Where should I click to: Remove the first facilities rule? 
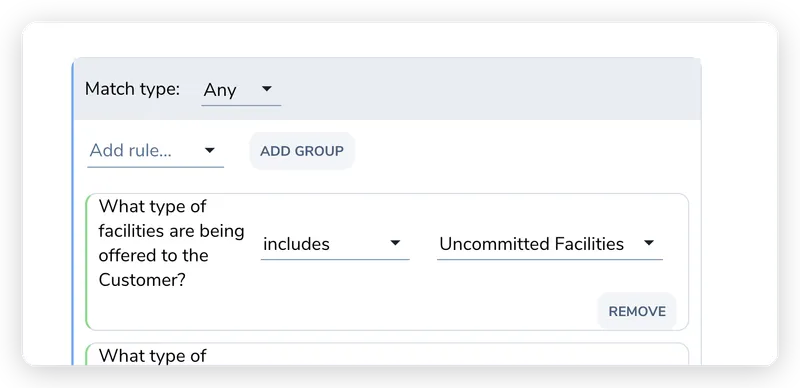pyautogui.click(x=637, y=311)
